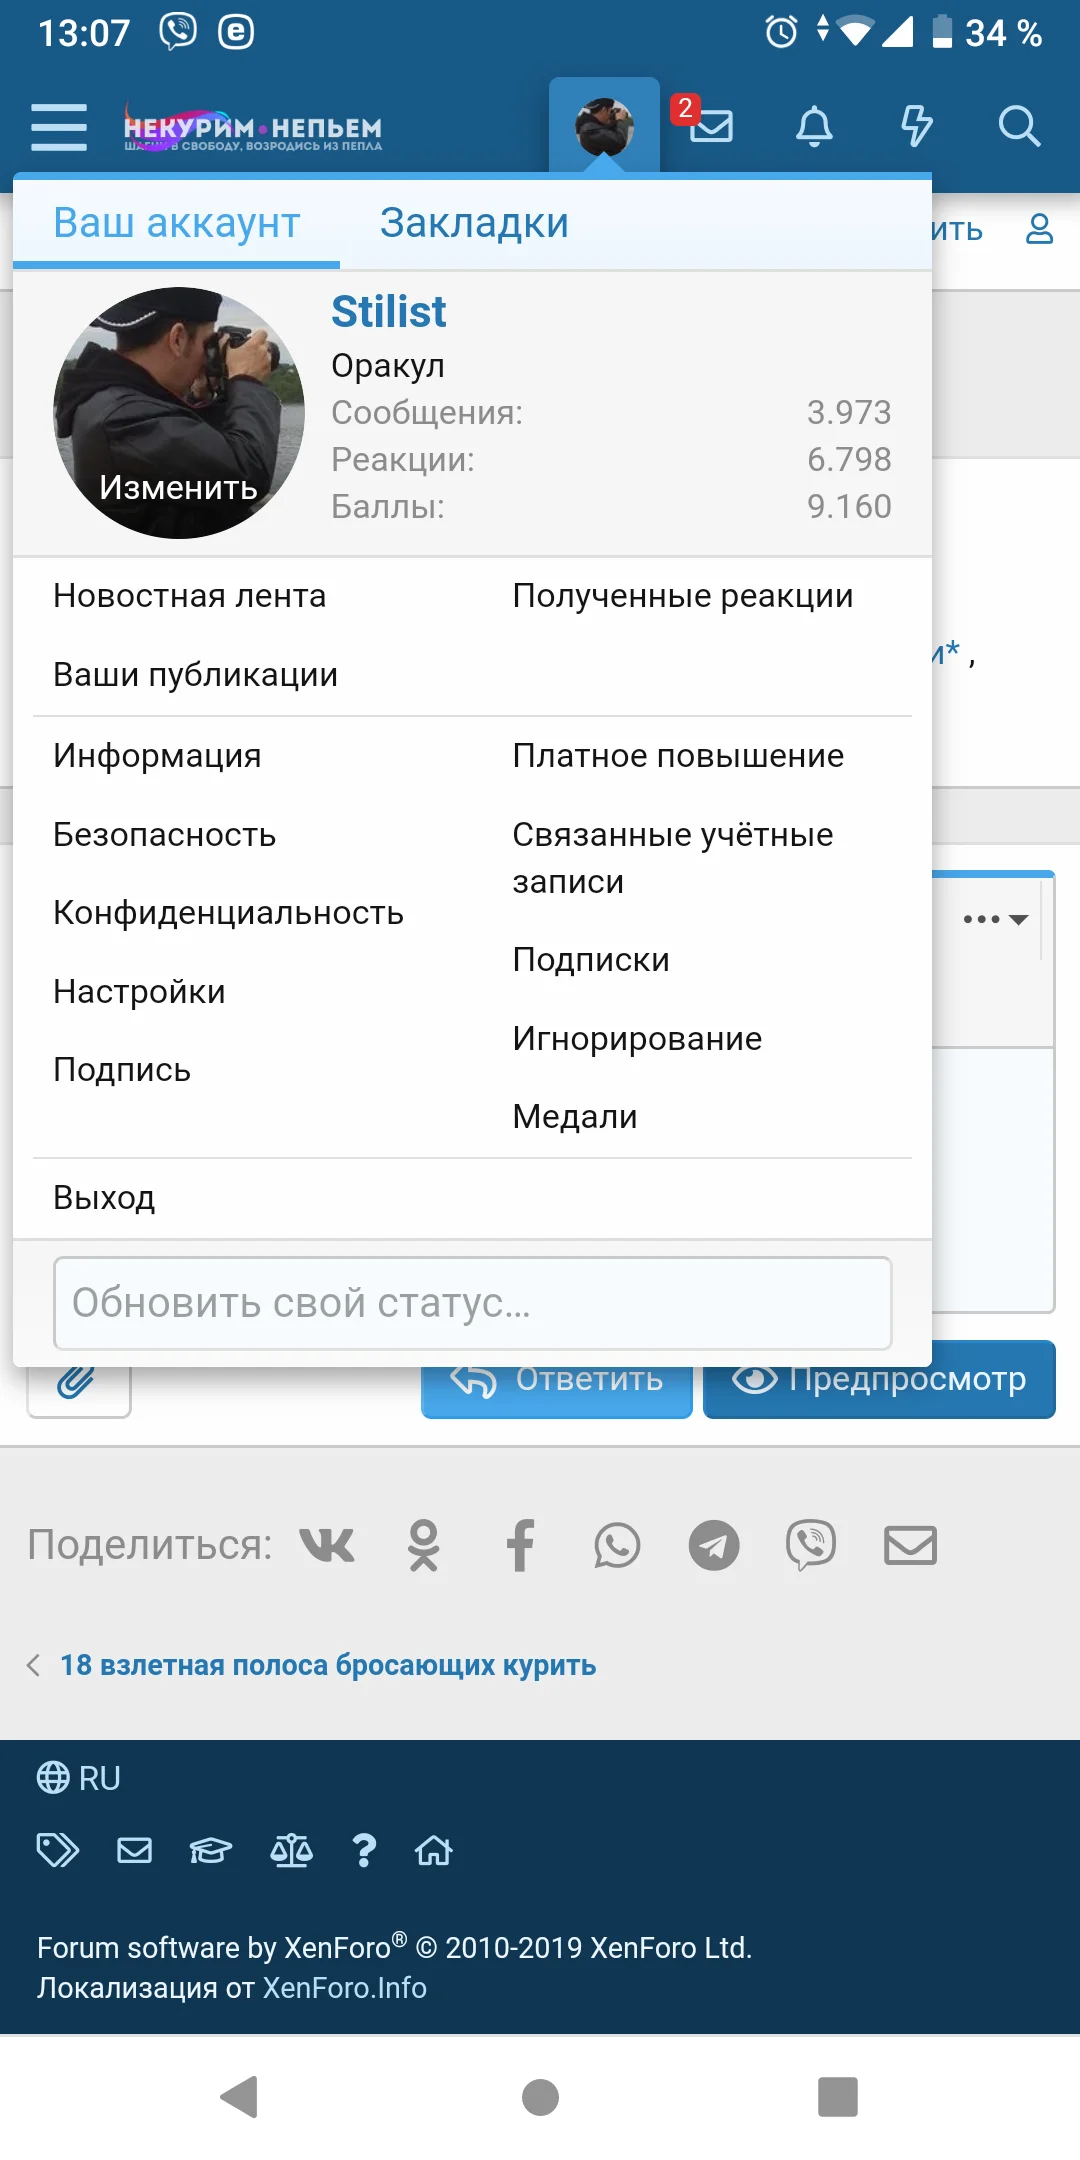This screenshot has width=1080, height=2160.
Task: Click the Обновить свой статус field
Action: coord(472,1303)
